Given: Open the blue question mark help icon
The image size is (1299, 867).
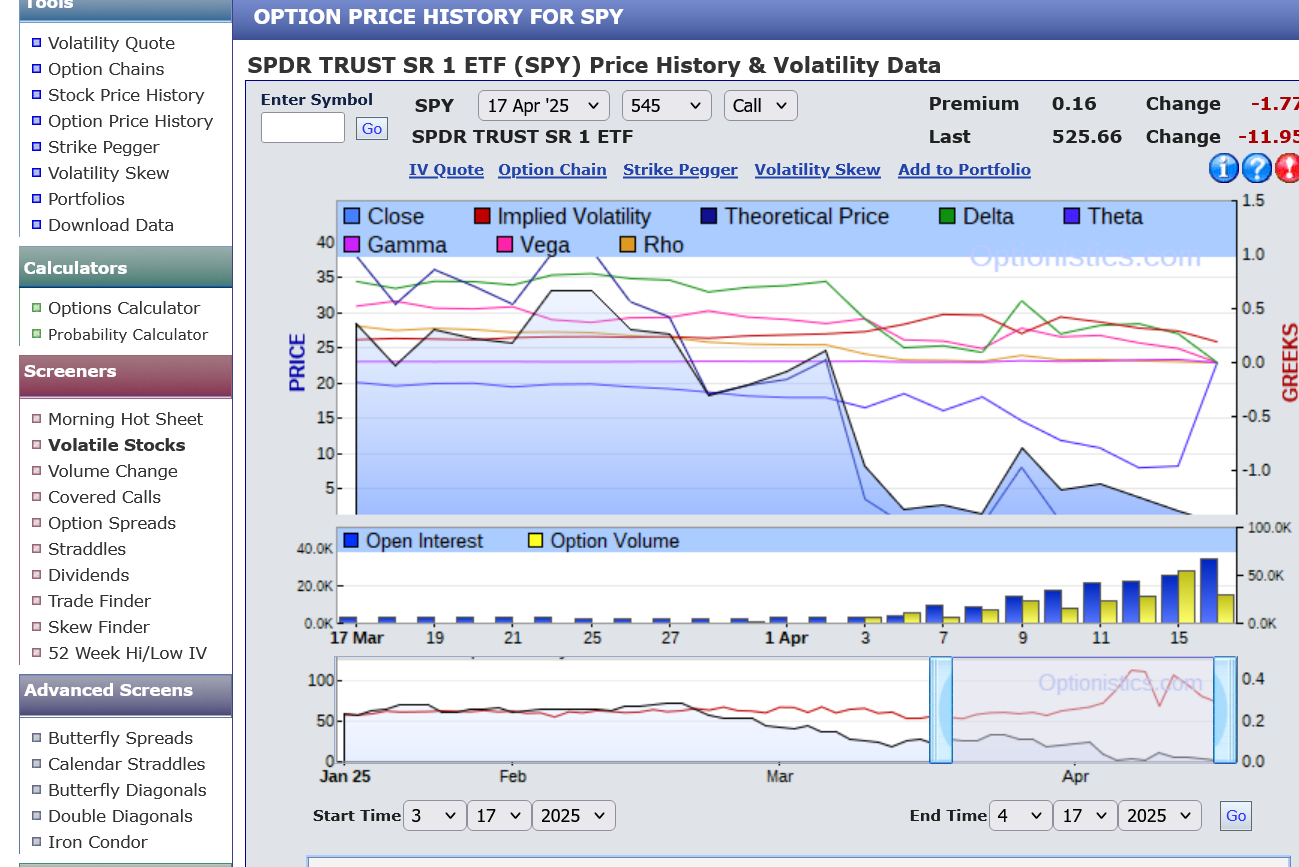Looking at the screenshot, I should [x=1256, y=168].
